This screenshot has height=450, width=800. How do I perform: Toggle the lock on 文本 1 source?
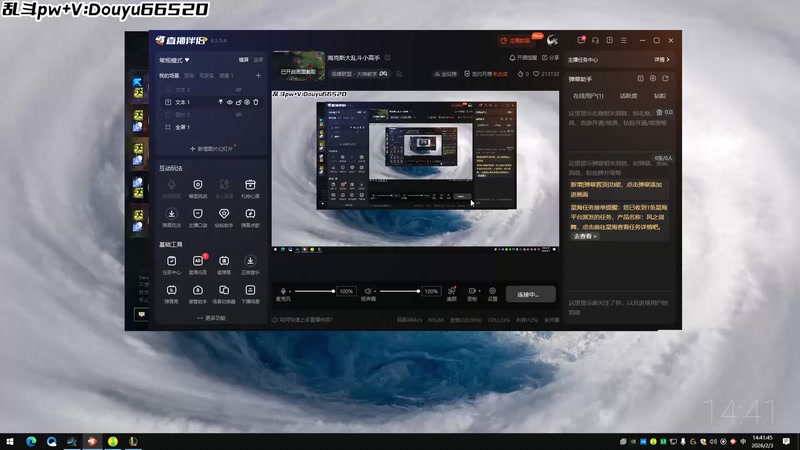click(x=238, y=102)
